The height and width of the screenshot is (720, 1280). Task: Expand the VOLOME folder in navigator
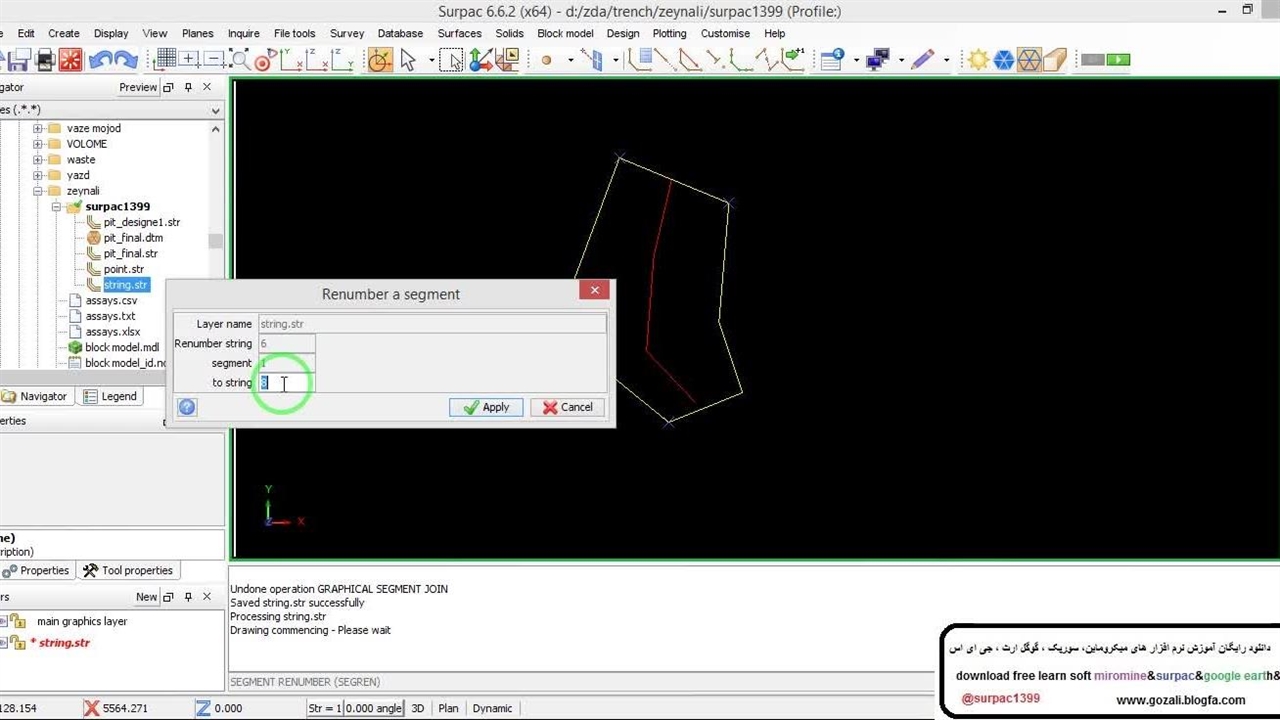tap(38, 144)
